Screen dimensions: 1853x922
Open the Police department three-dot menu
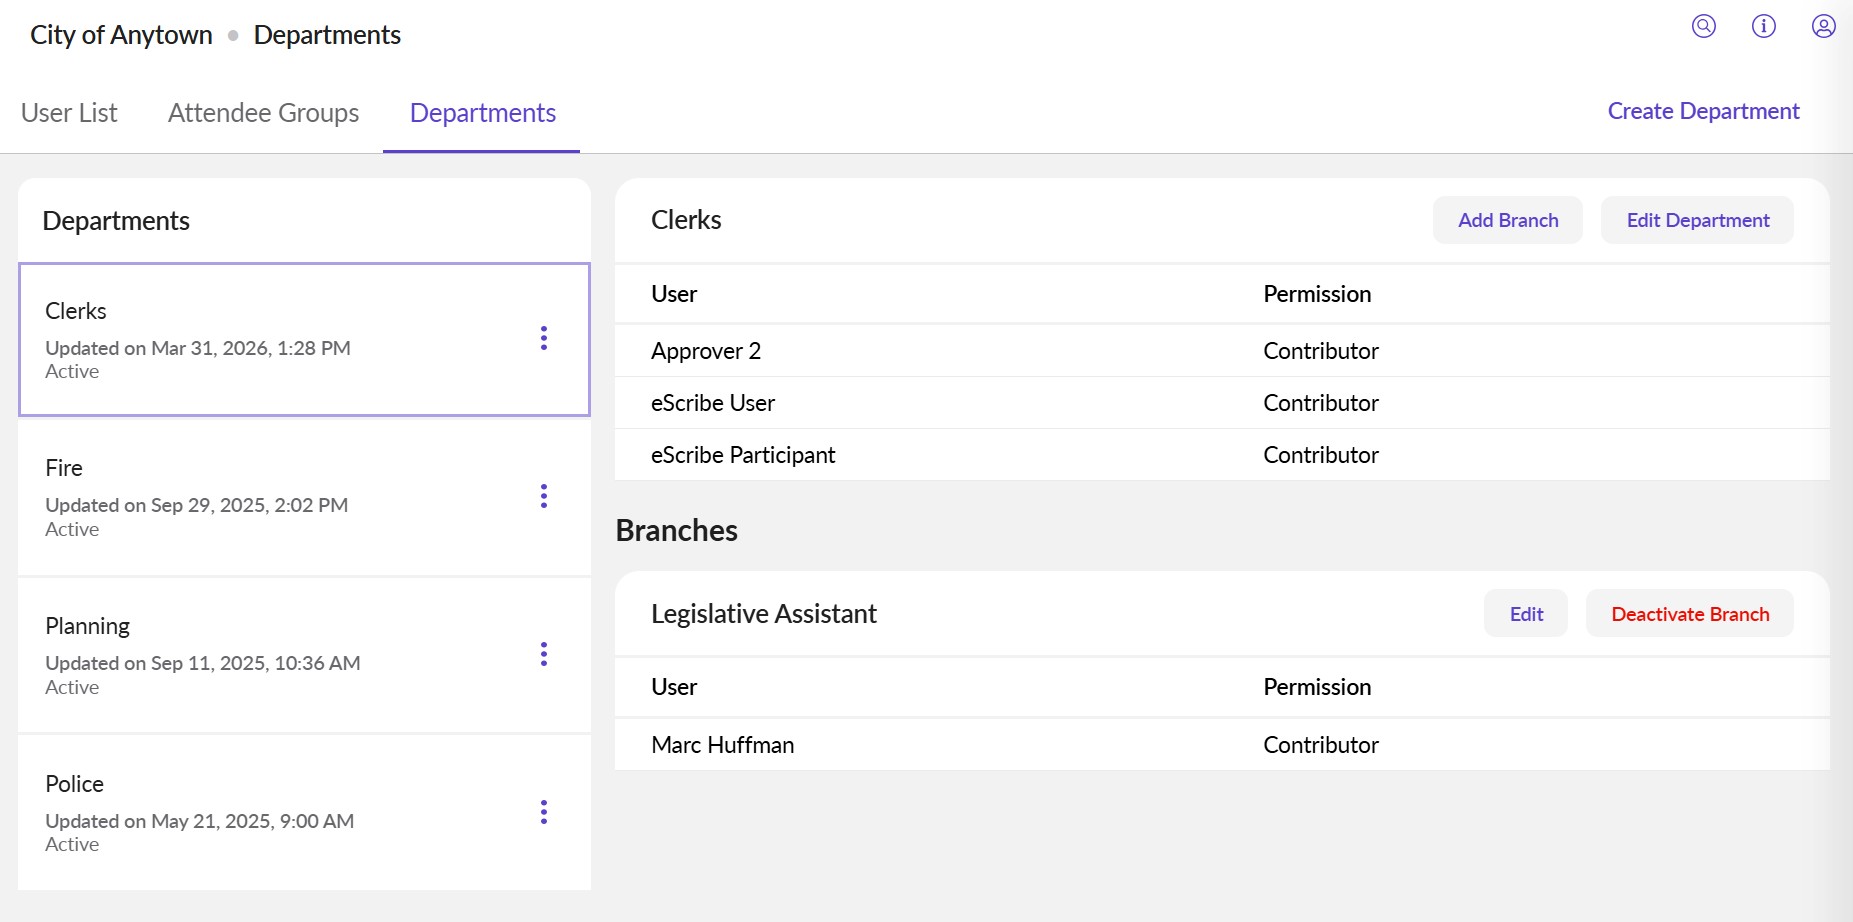pos(544,812)
